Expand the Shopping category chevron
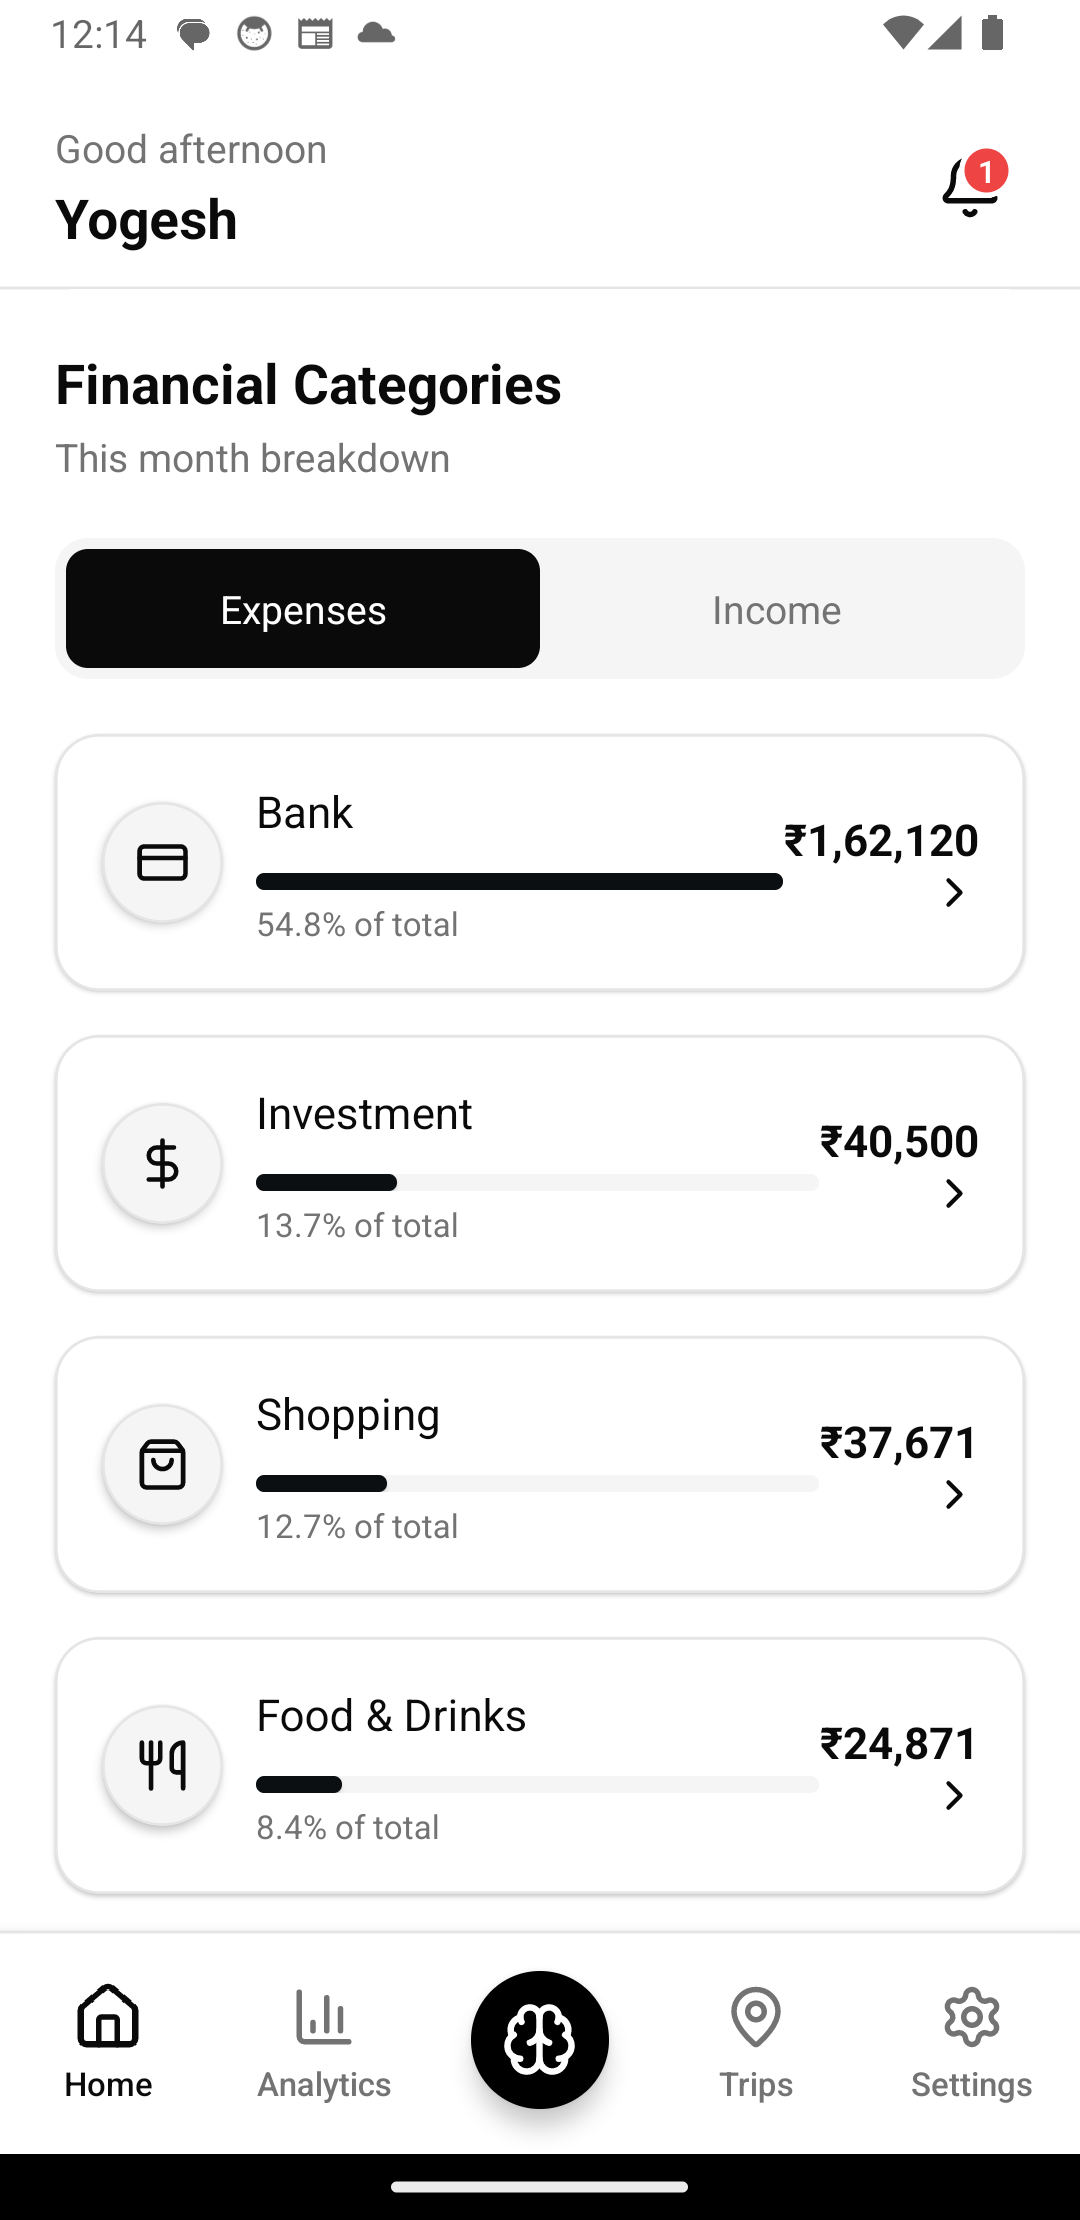The width and height of the screenshot is (1080, 2220). (954, 1494)
